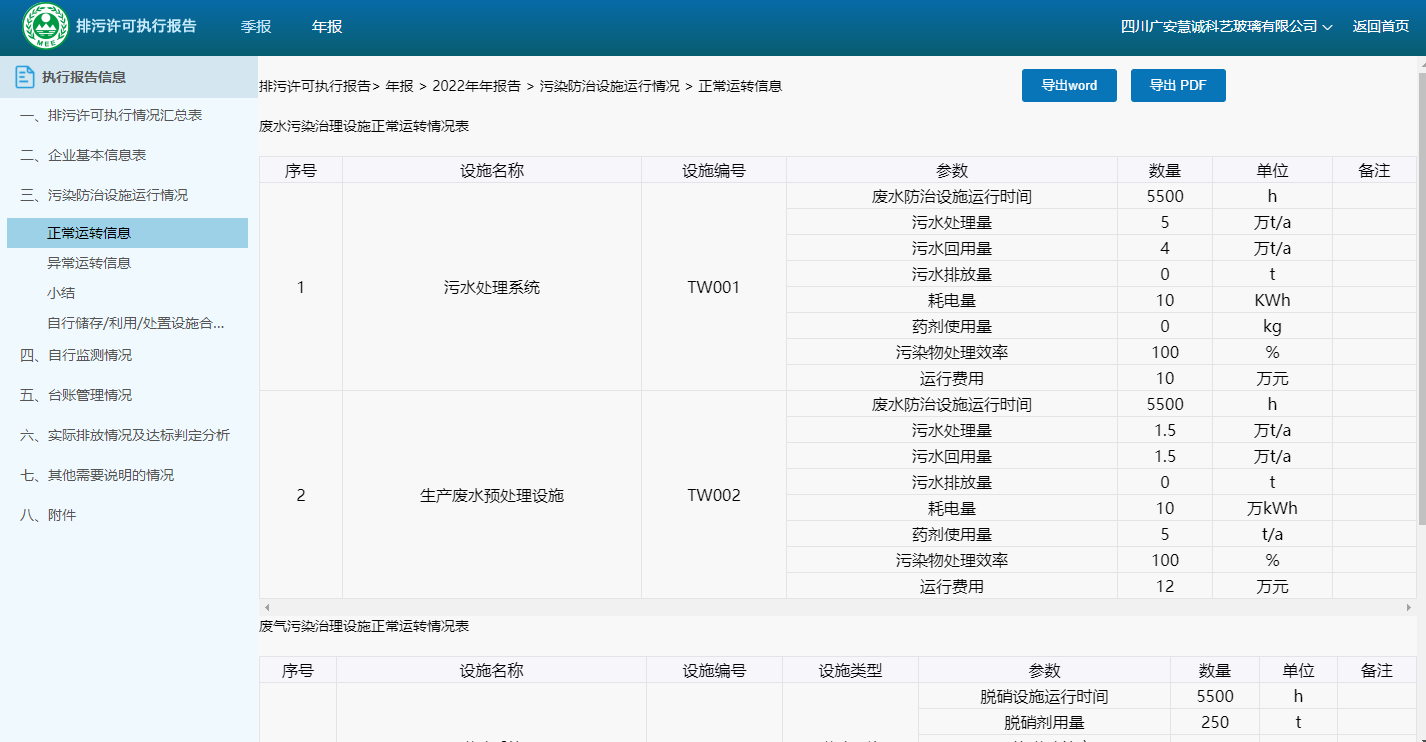Click the horizontal scrollbar right arrow under wastewater table
1426x742 pixels.
pos(1409,607)
